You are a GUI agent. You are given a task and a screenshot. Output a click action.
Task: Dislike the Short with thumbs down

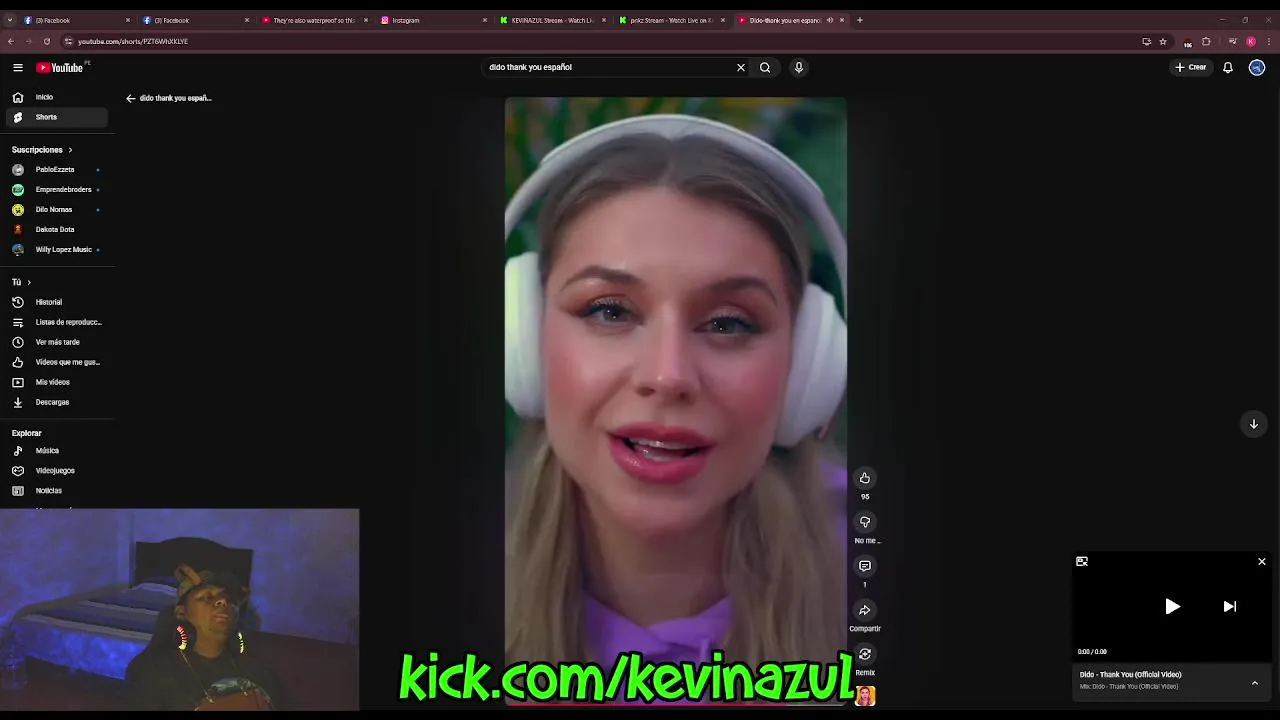865,522
